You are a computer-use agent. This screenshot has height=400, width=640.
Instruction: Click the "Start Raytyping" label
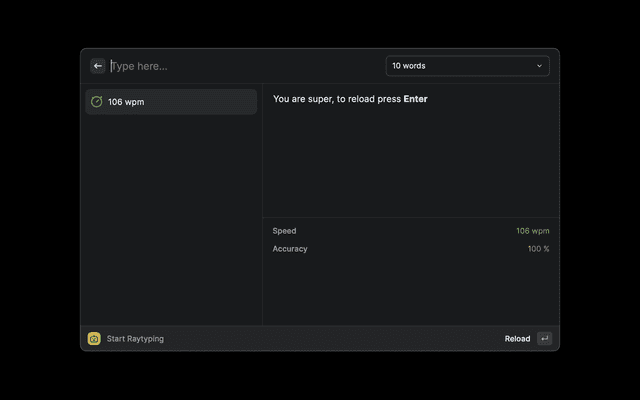click(135, 339)
